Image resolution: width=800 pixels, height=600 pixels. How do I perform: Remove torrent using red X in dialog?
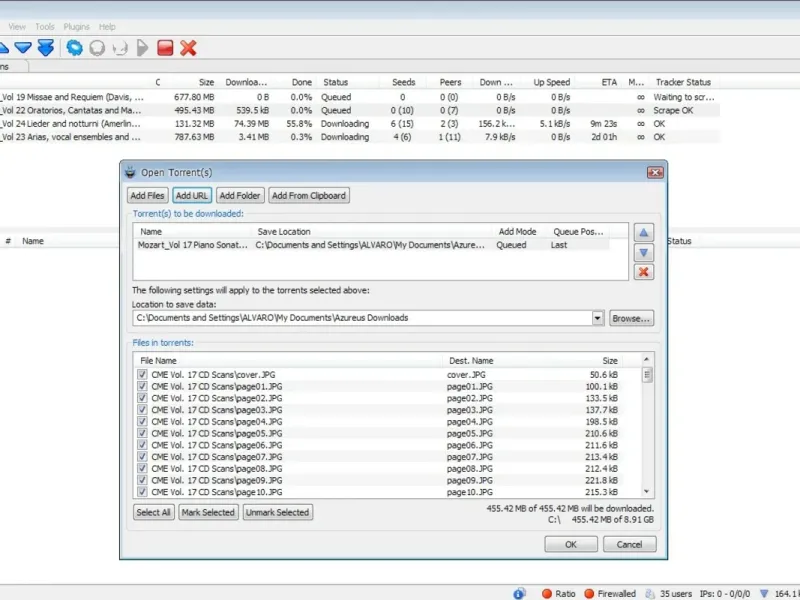644,272
